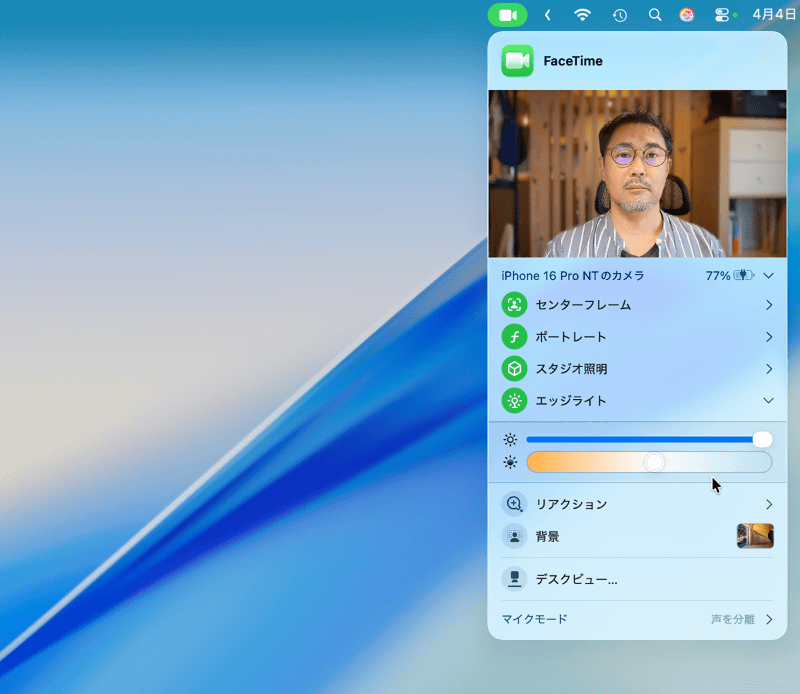
Task: Open the Wi-Fi menu bar icon
Action: coord(582,15)
